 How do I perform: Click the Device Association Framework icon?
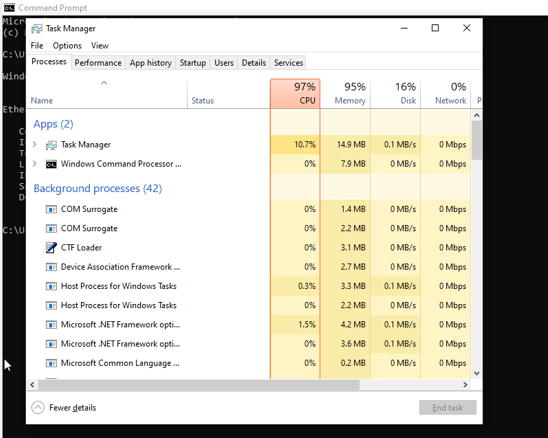pyautogui.click(x=51, y=267)
